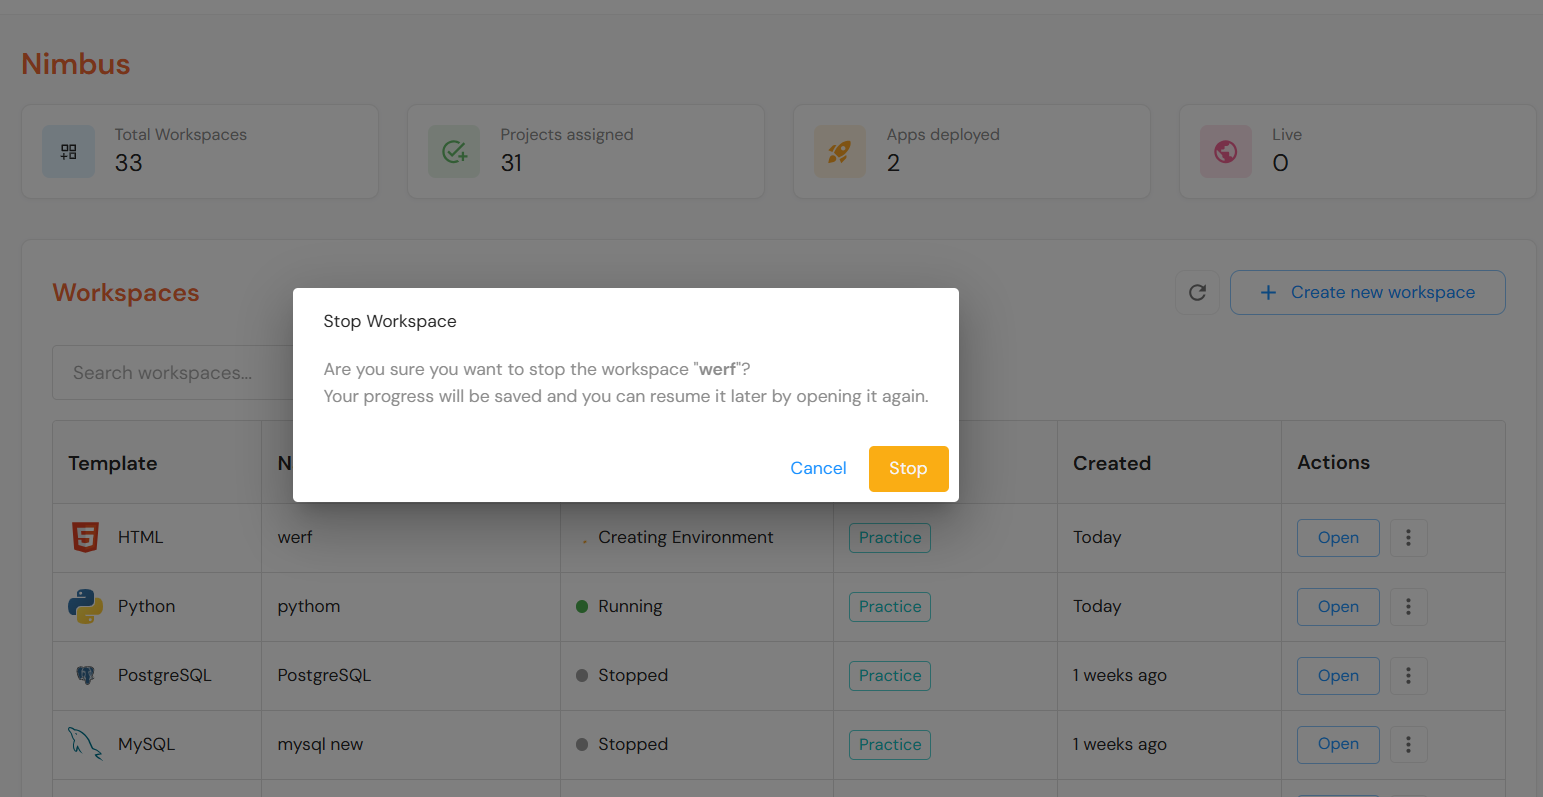The width and height of the screenshot is (1543, 797).
Task: Expand more options for PostgreSQL row
Action: 1408,676
